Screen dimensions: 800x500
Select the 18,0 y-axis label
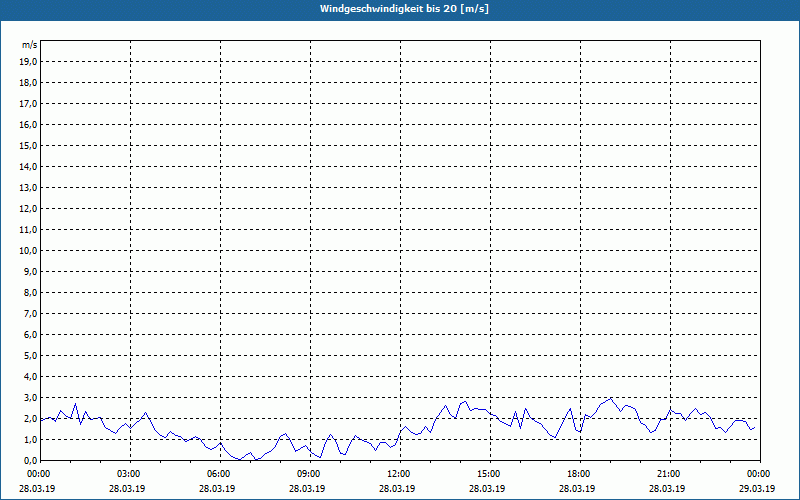click(x=28, y=83)
